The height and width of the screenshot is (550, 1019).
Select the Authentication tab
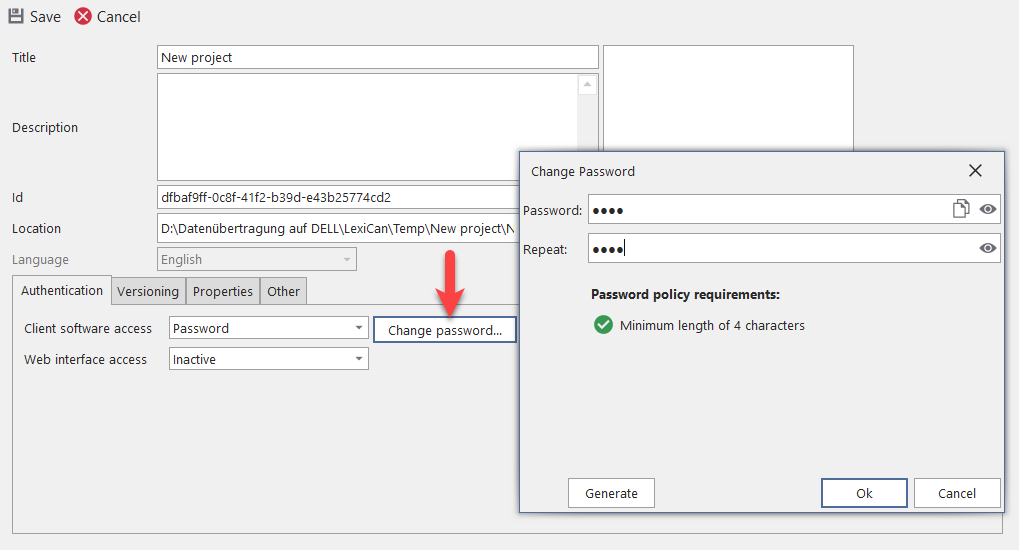pos(62,290)
